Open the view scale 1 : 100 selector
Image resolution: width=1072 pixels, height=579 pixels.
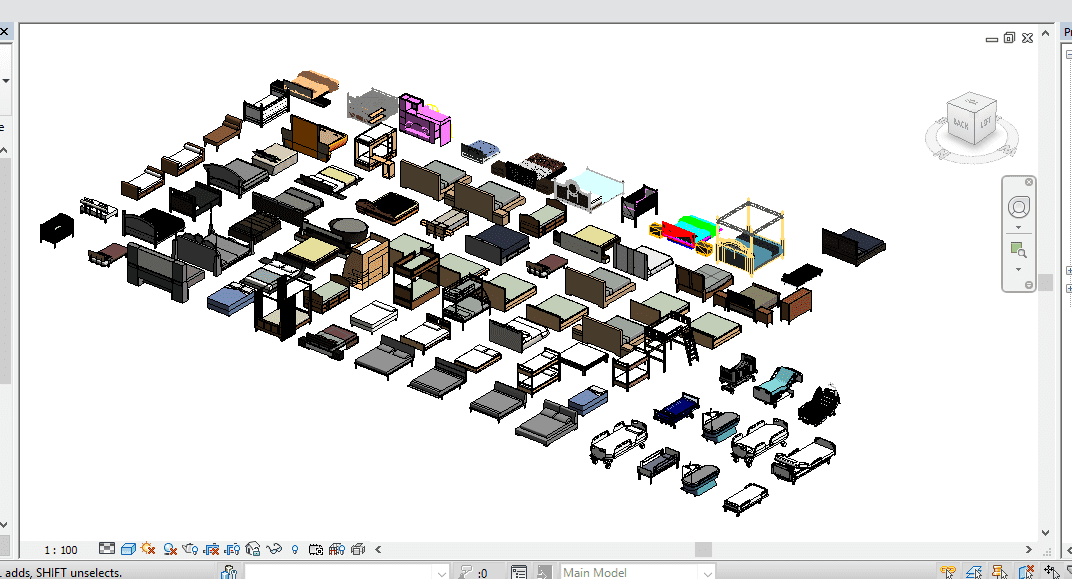click(x=61, y=550)
